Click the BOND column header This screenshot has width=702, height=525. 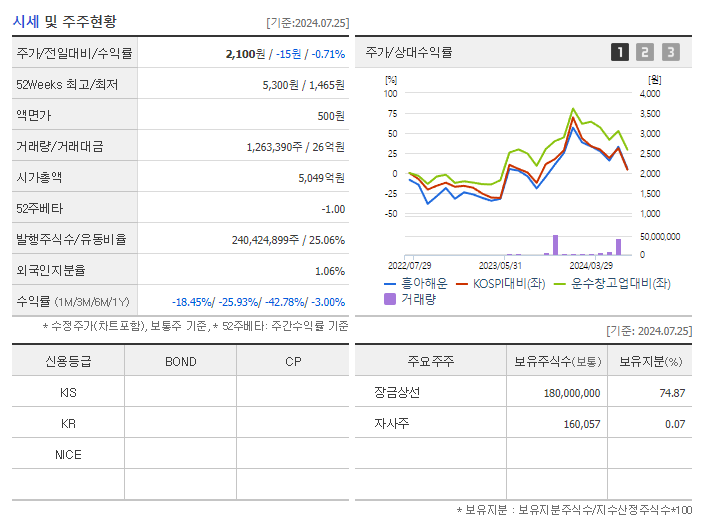click(x=180, y=362)
